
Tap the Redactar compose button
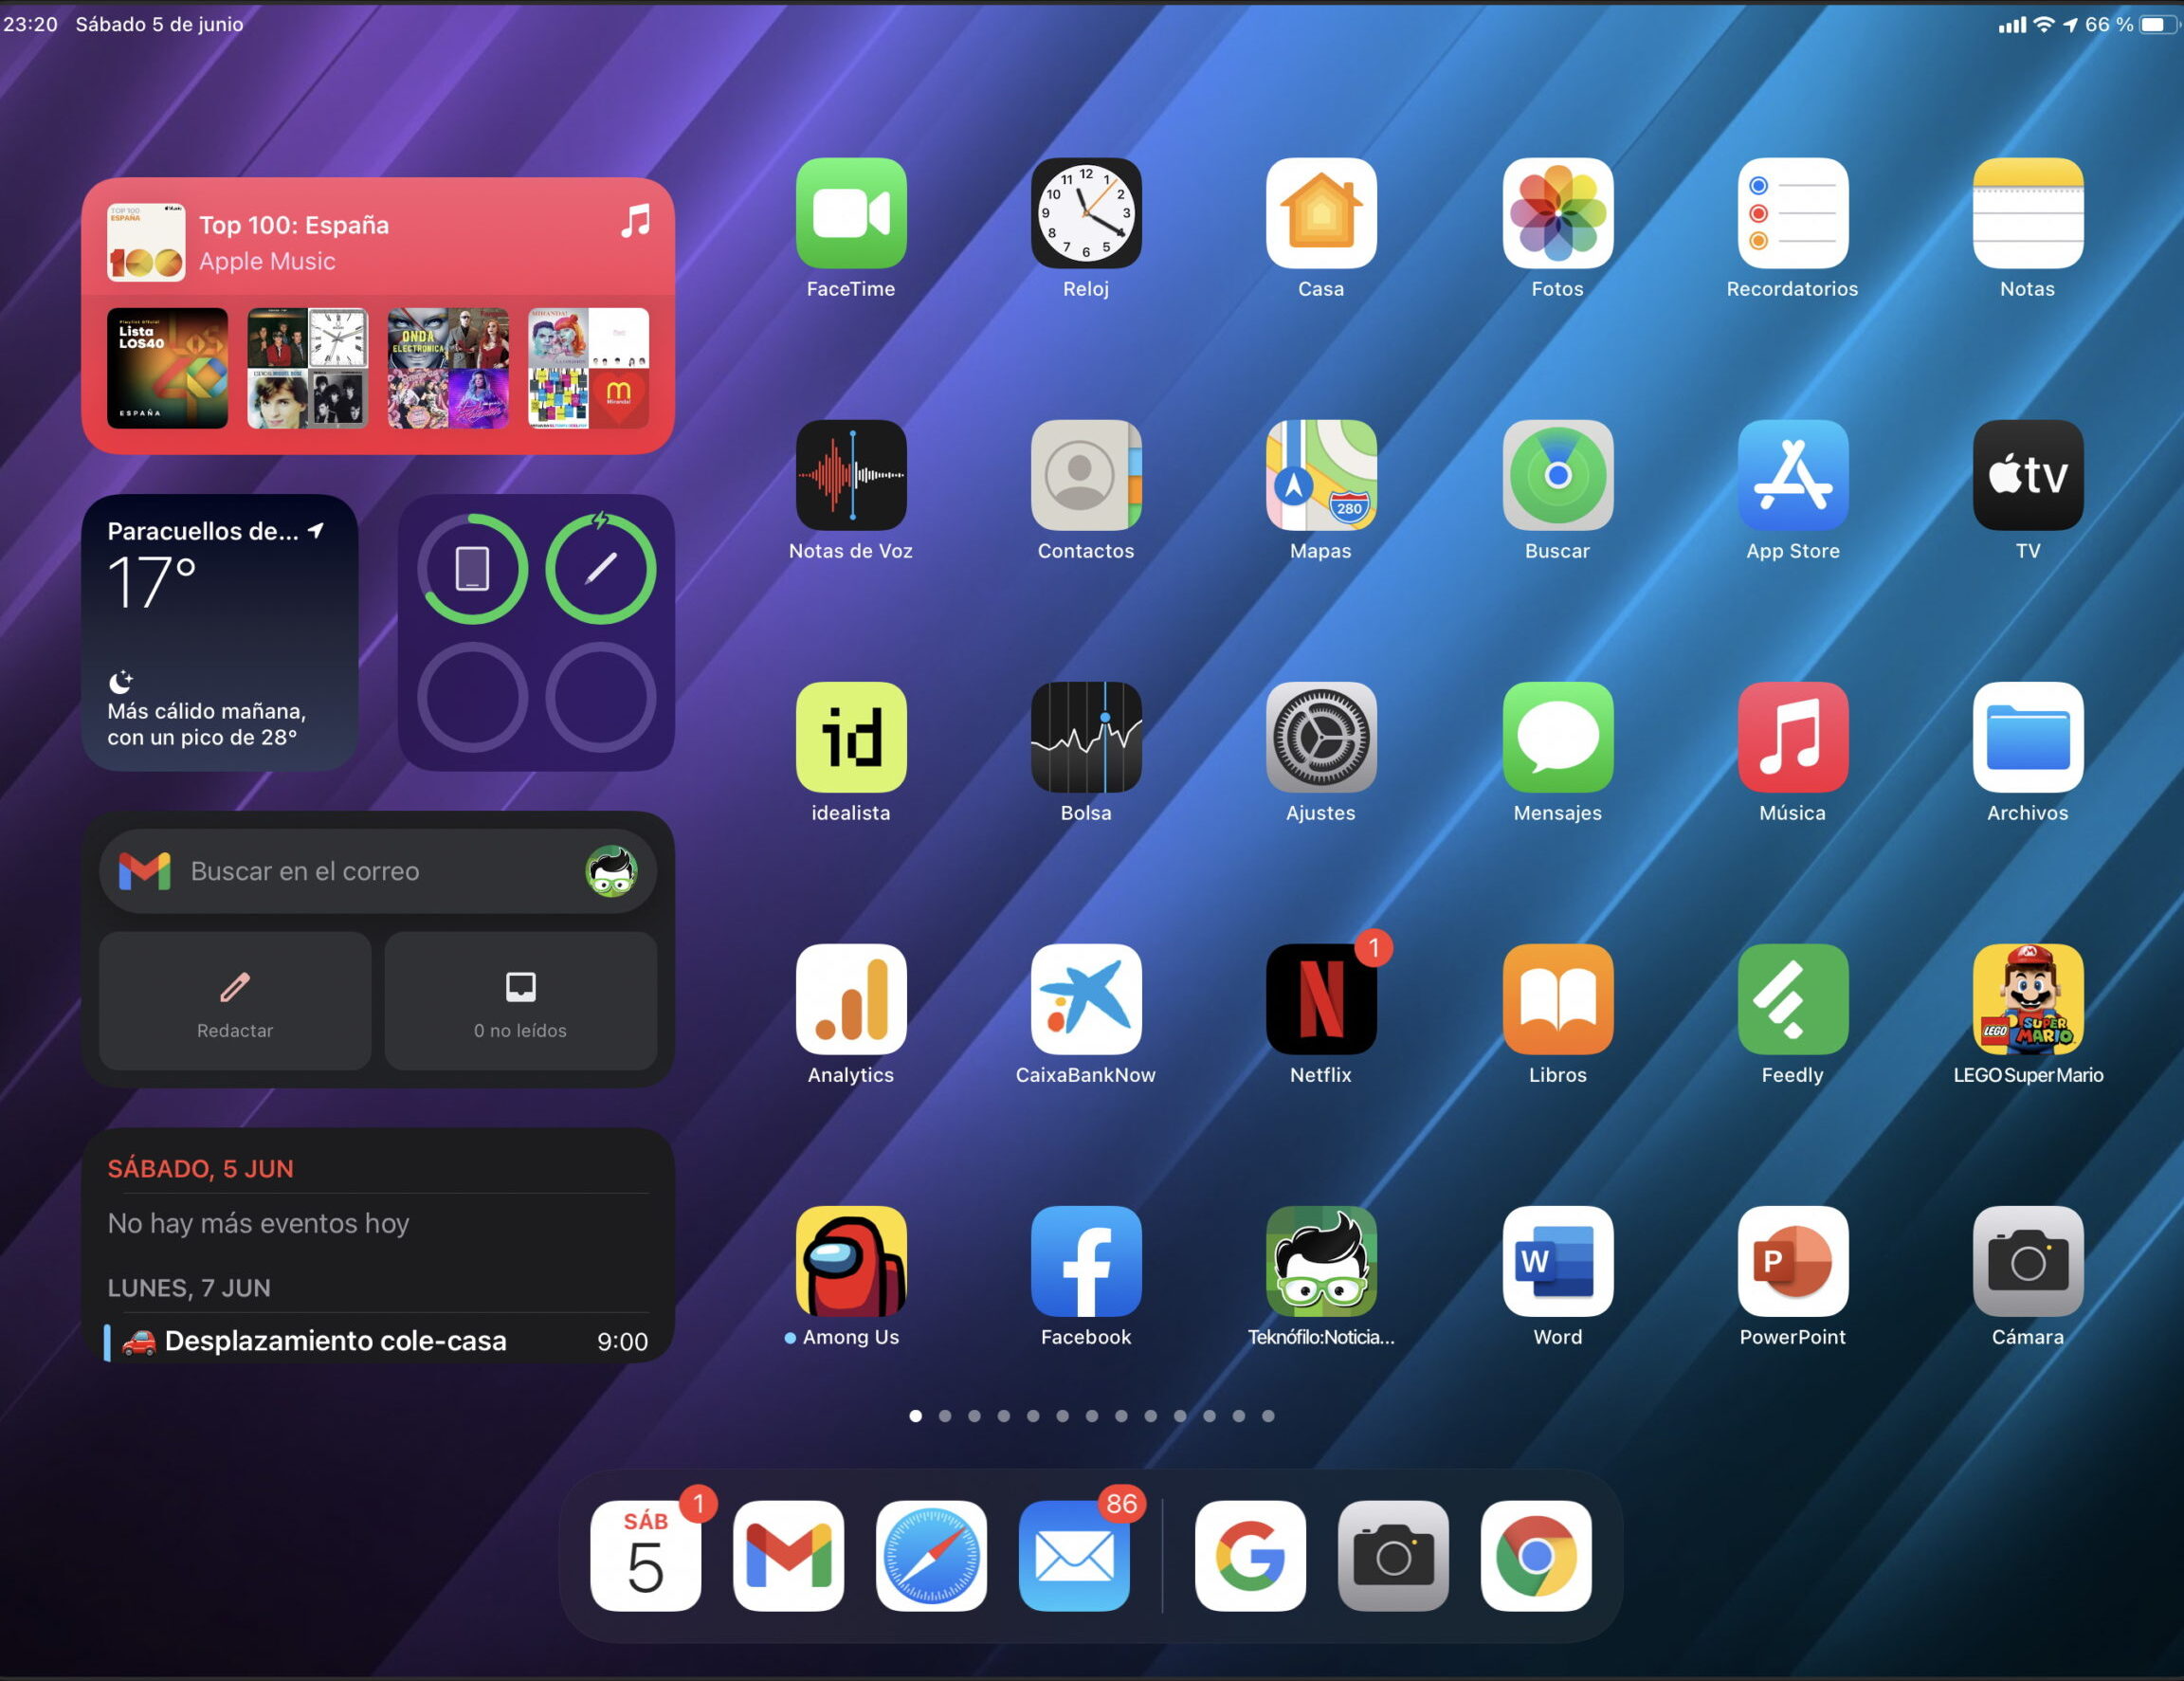pyautogui.click(x=235, y=1001)
